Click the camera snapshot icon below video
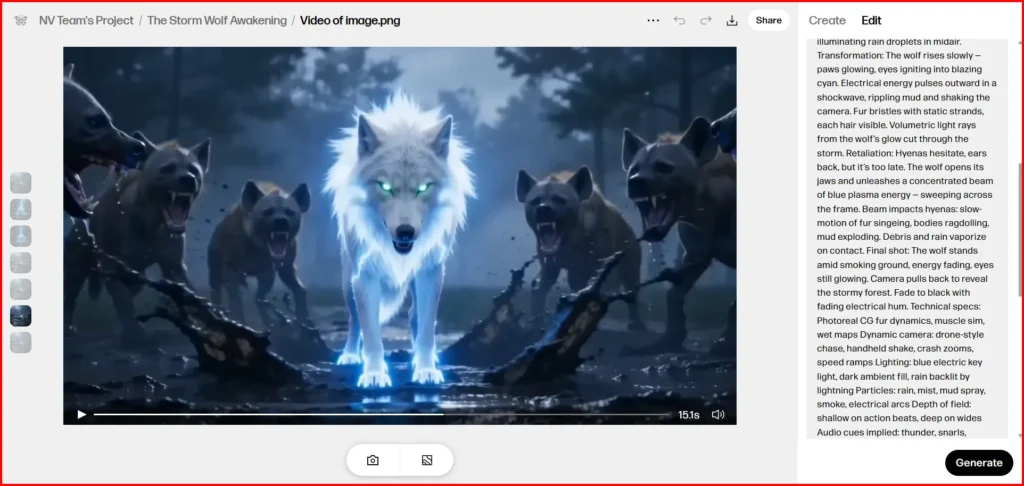Screen dimensions: 1024x486 [x=373, y=460]
